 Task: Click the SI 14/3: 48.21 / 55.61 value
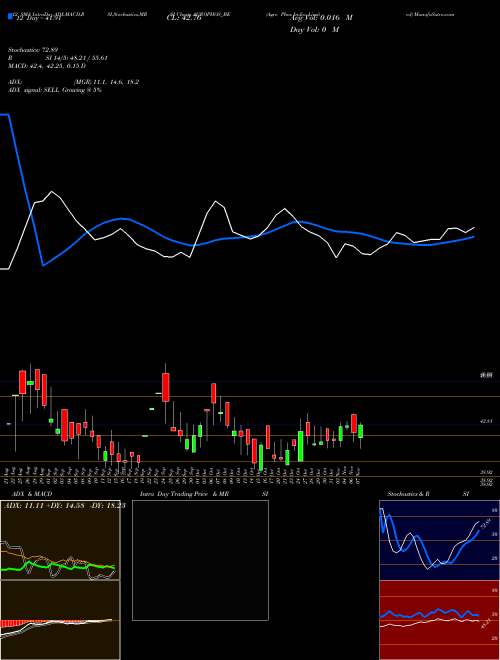77,58
